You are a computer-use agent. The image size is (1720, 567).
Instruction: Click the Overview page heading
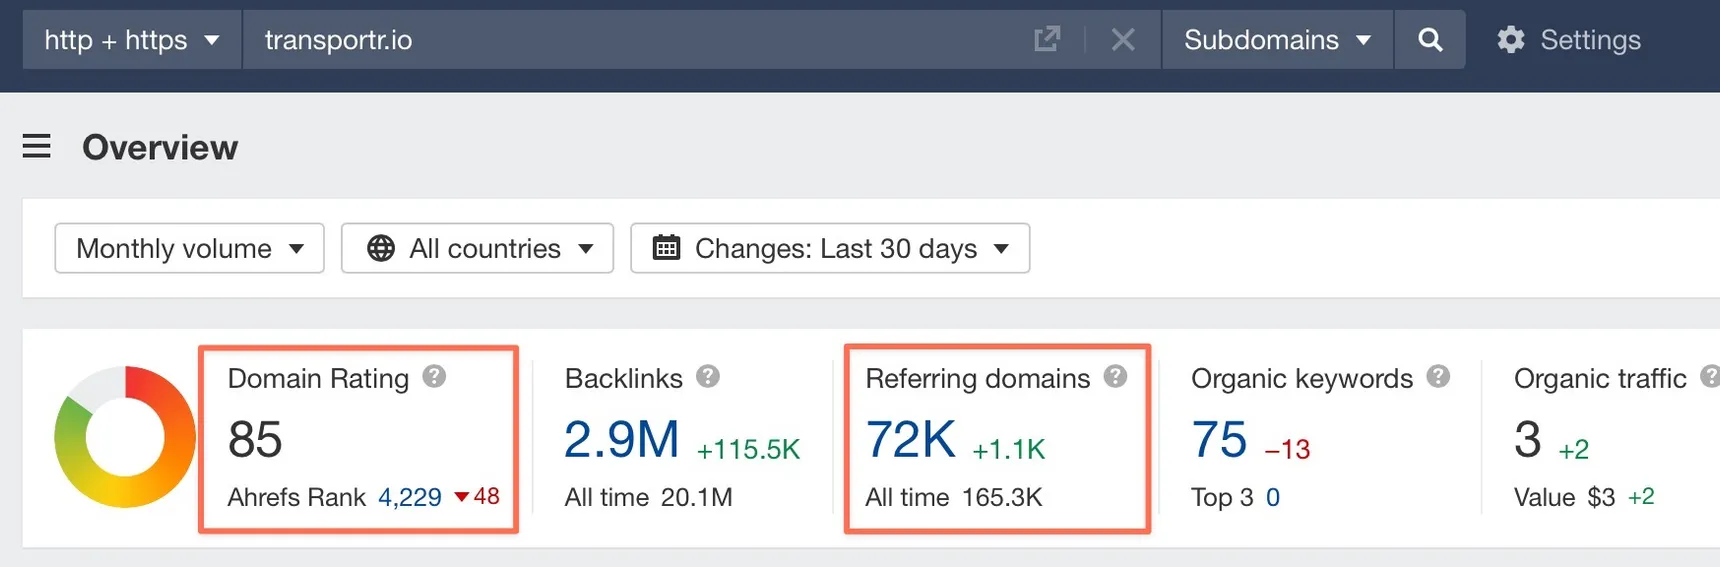[160, 147]
